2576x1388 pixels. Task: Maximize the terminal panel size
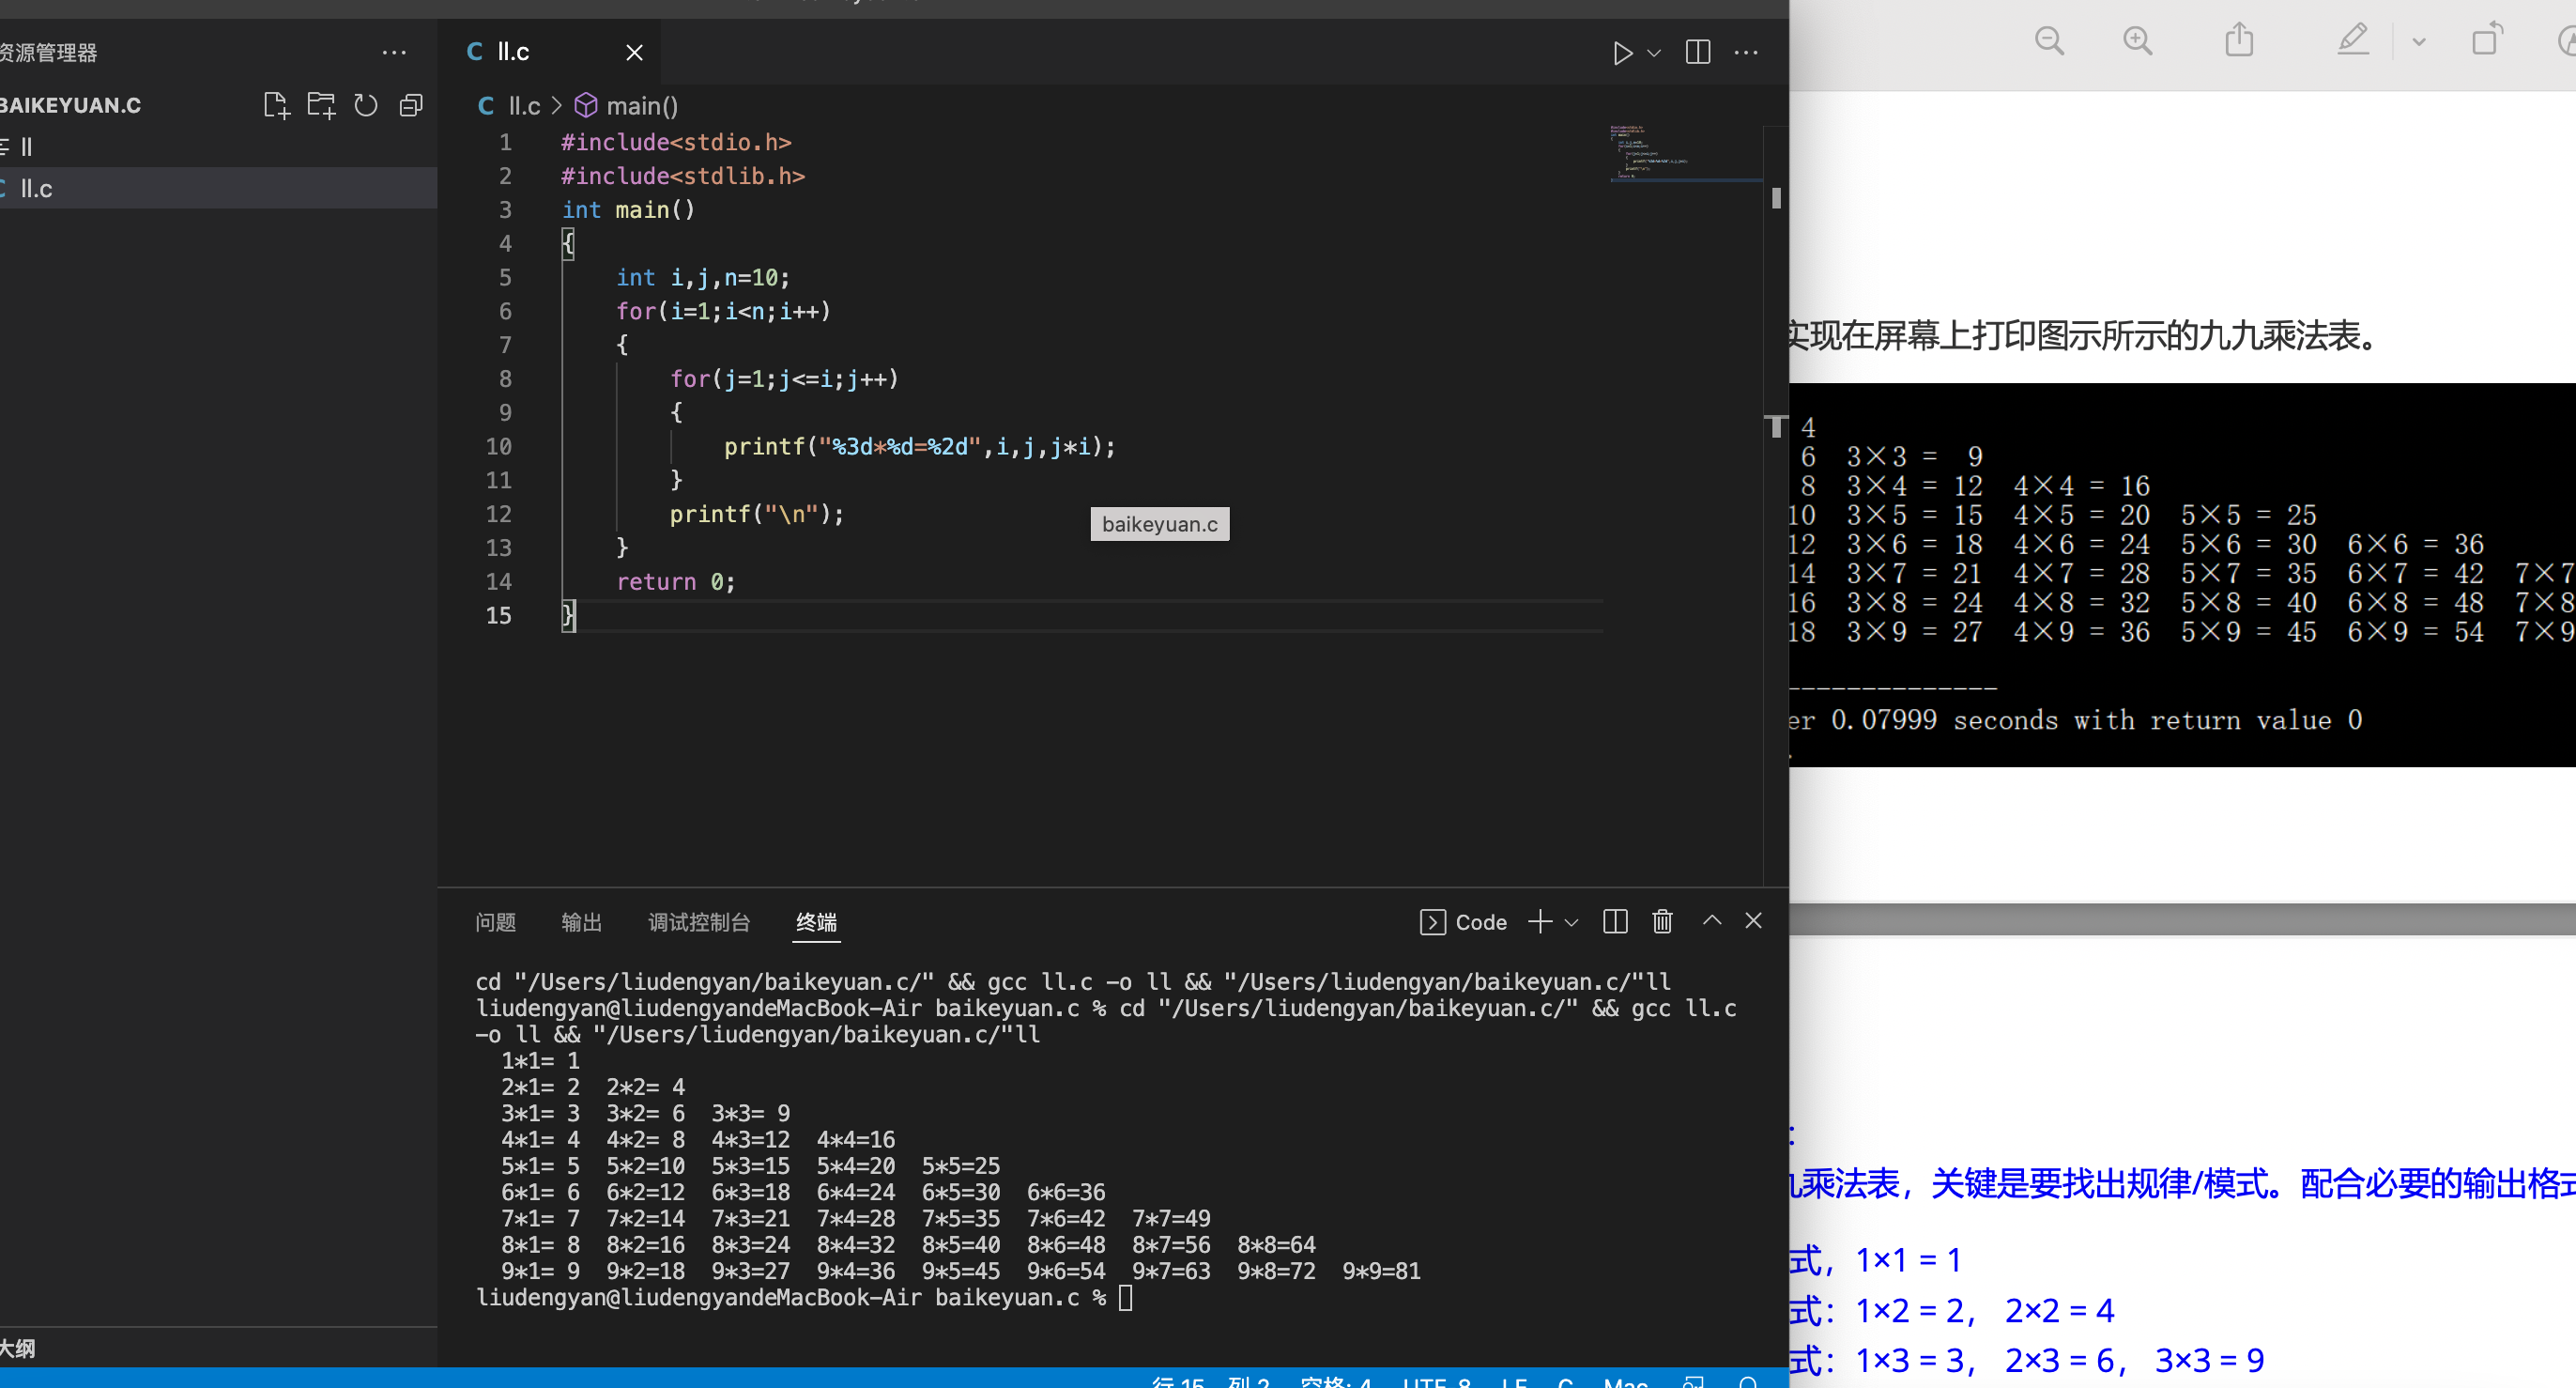[1711, 920]
